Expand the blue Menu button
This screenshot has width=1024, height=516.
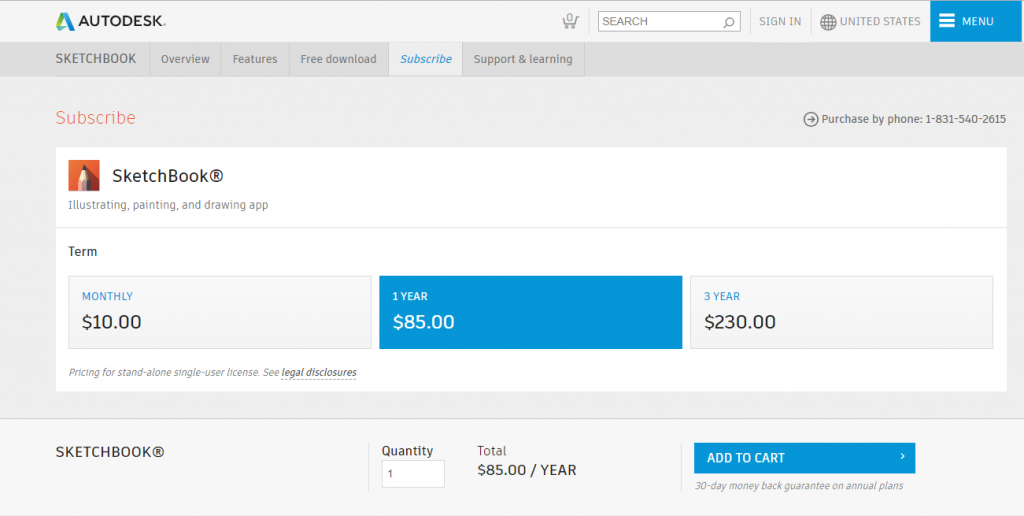pos(976,21)
